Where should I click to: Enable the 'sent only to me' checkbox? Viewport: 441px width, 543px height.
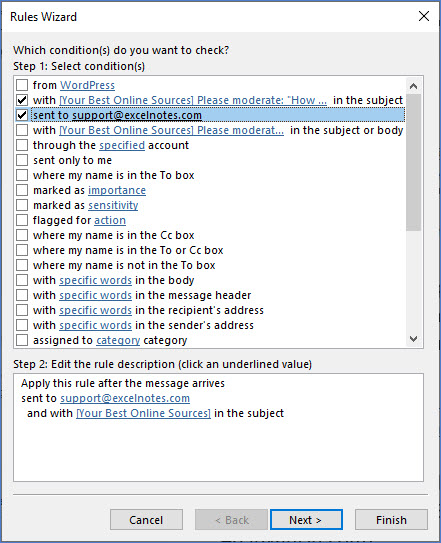pos(22,160)
